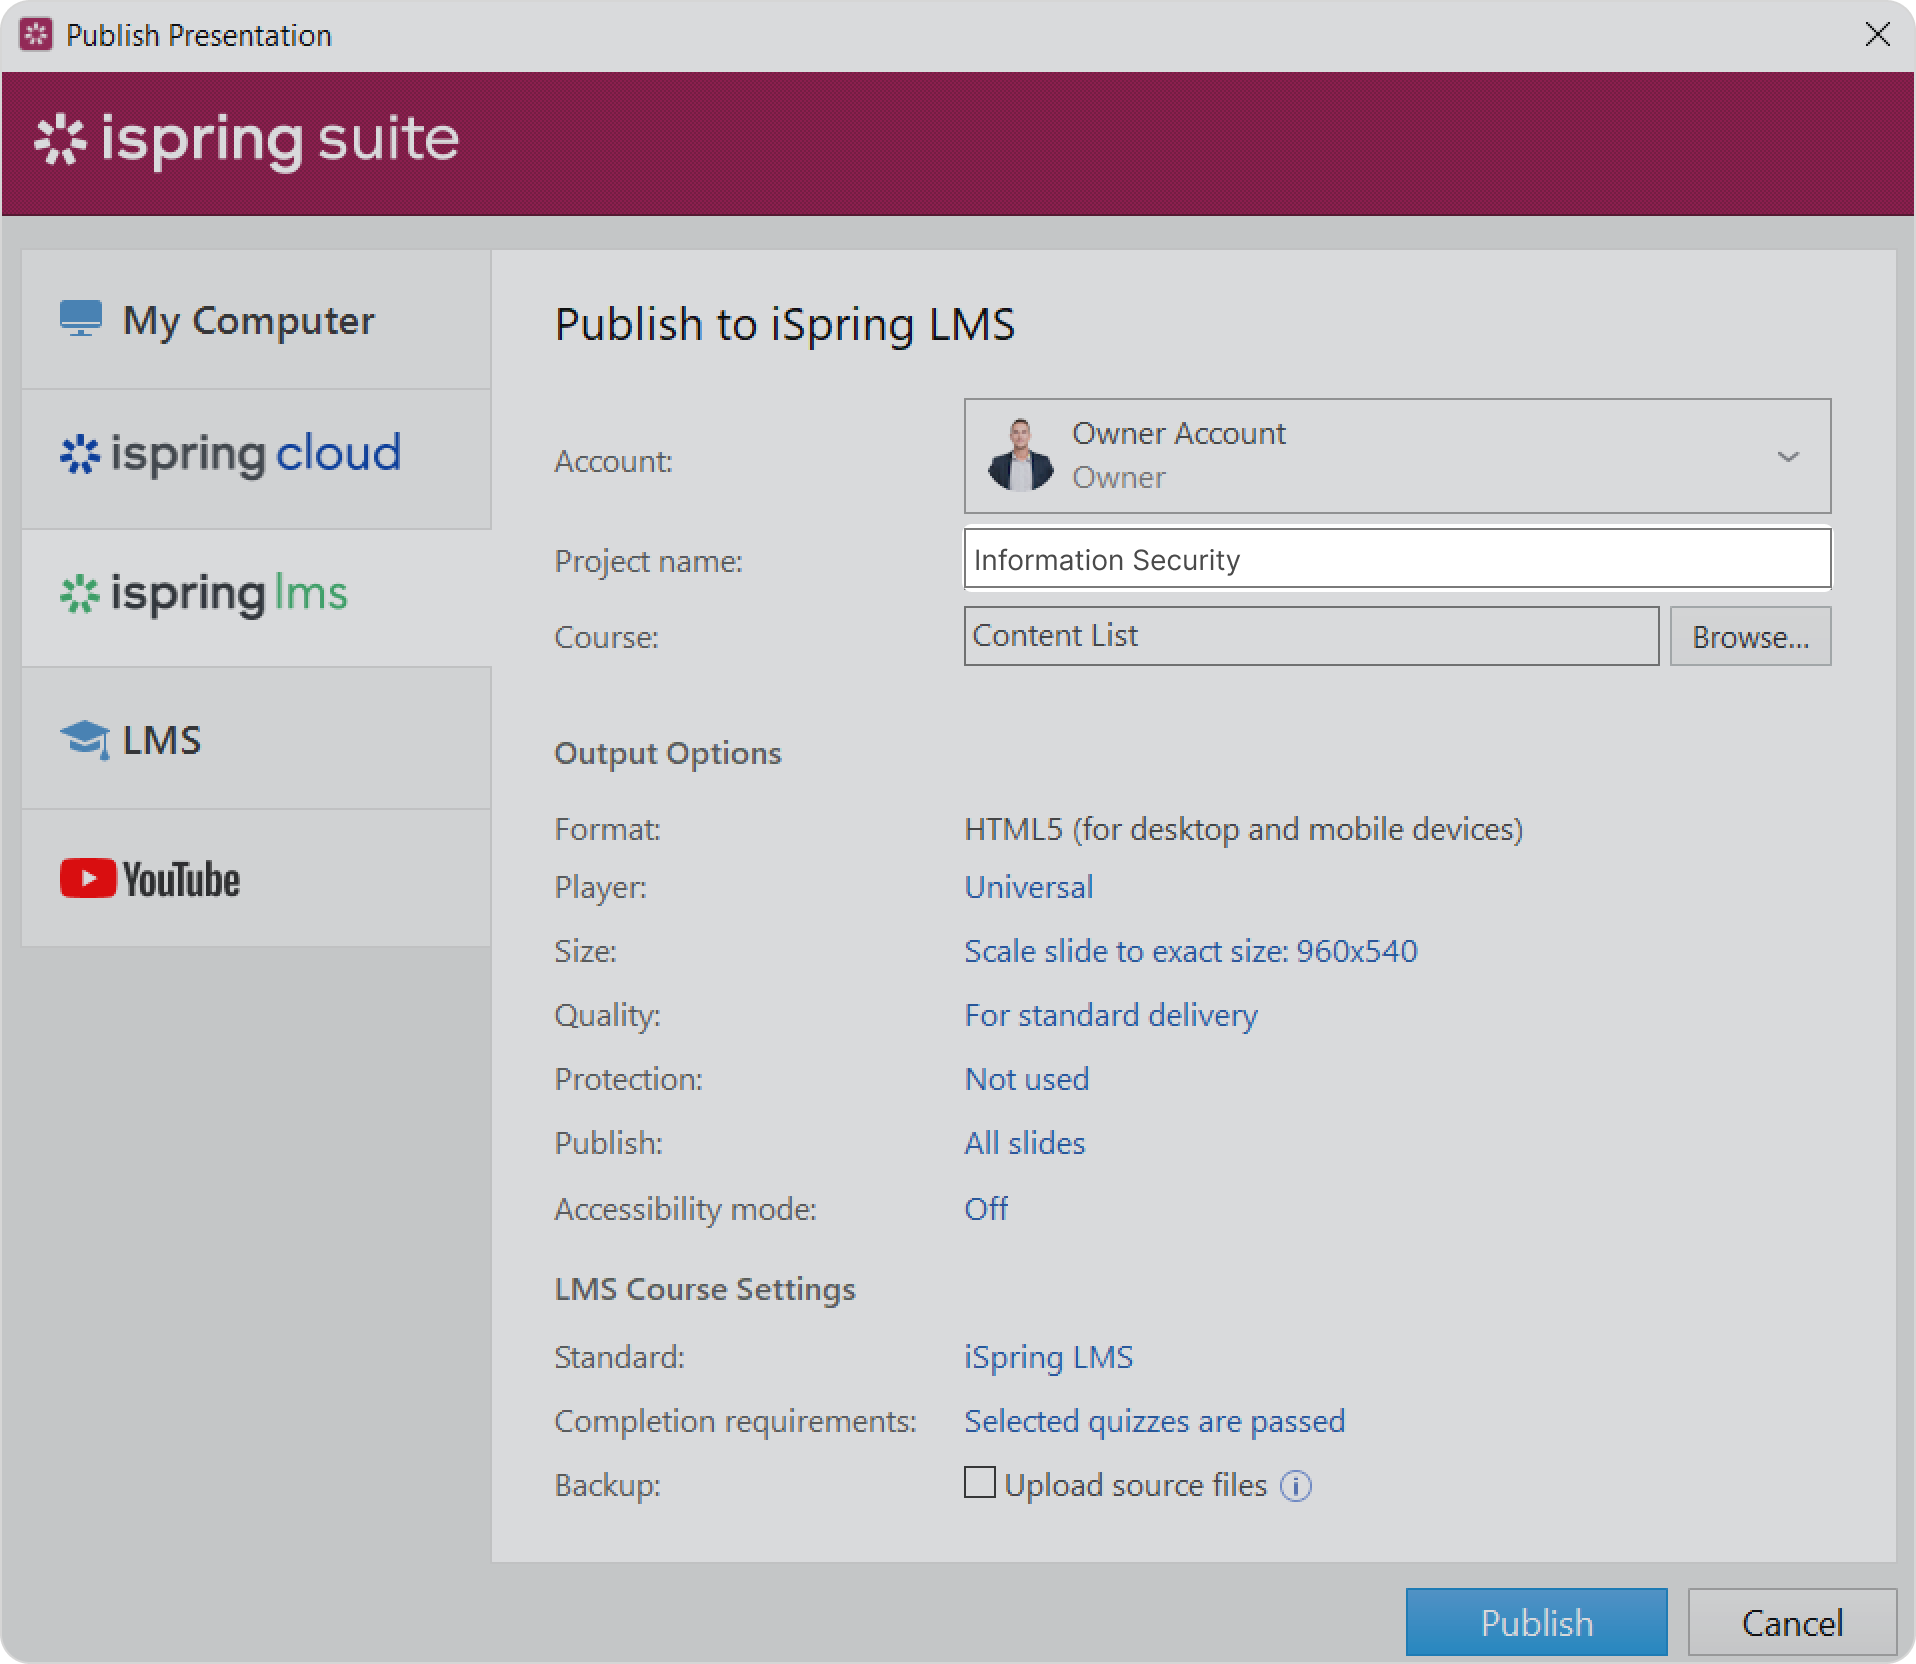Click the iSpring Suite logo in banner
Screen dimensions: 1916x1664
[x=247, y=140]
